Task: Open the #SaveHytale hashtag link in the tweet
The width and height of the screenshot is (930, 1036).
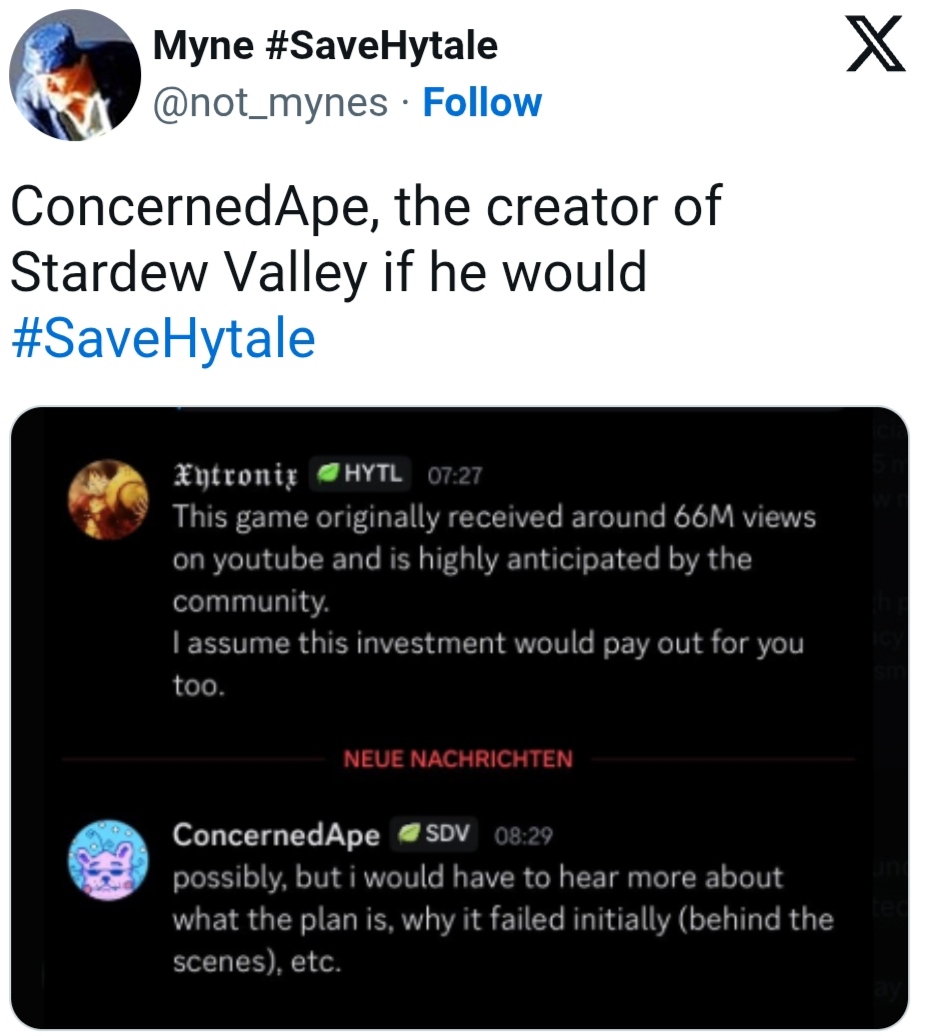Action: [164, 338]
